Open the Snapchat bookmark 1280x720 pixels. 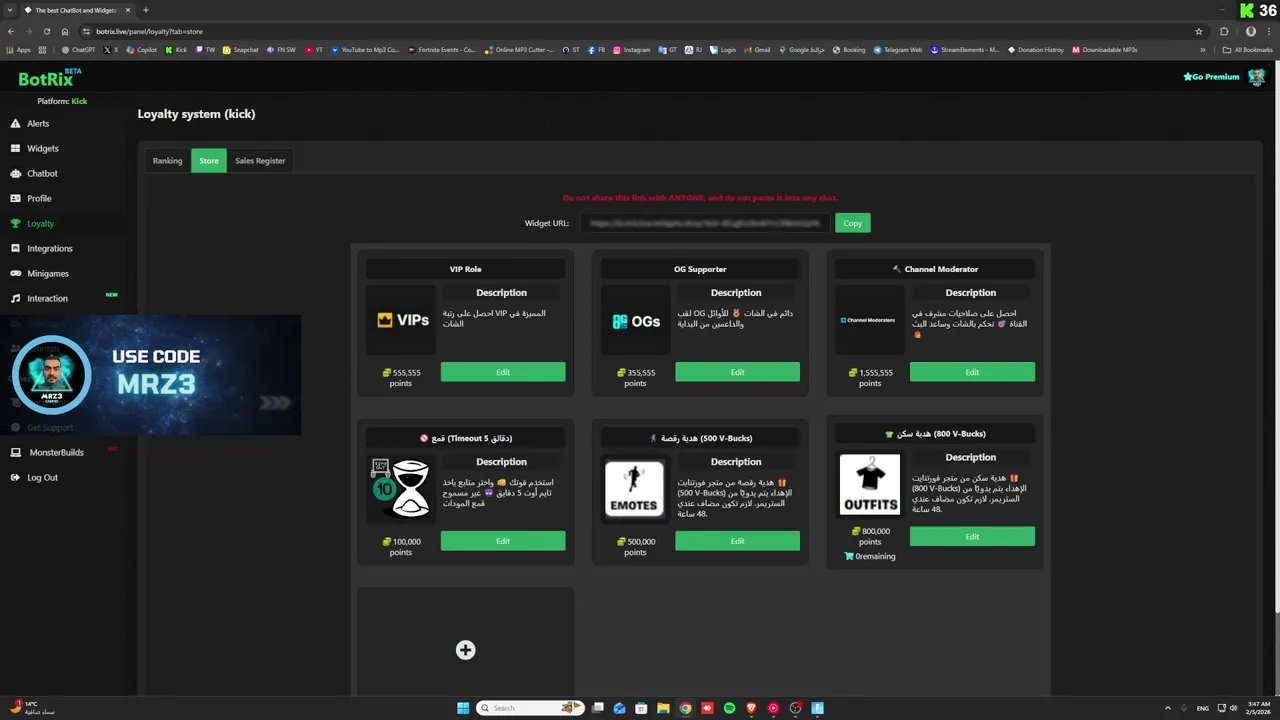pos(241,49)
